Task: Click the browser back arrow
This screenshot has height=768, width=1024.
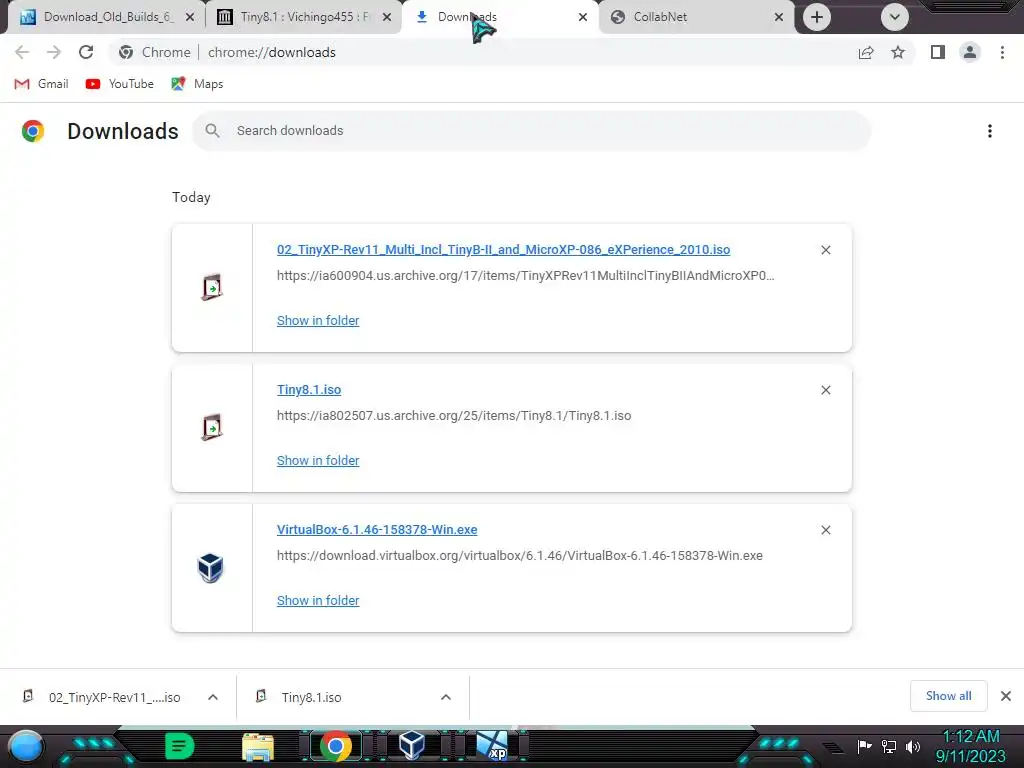Action: pos(22,52)
